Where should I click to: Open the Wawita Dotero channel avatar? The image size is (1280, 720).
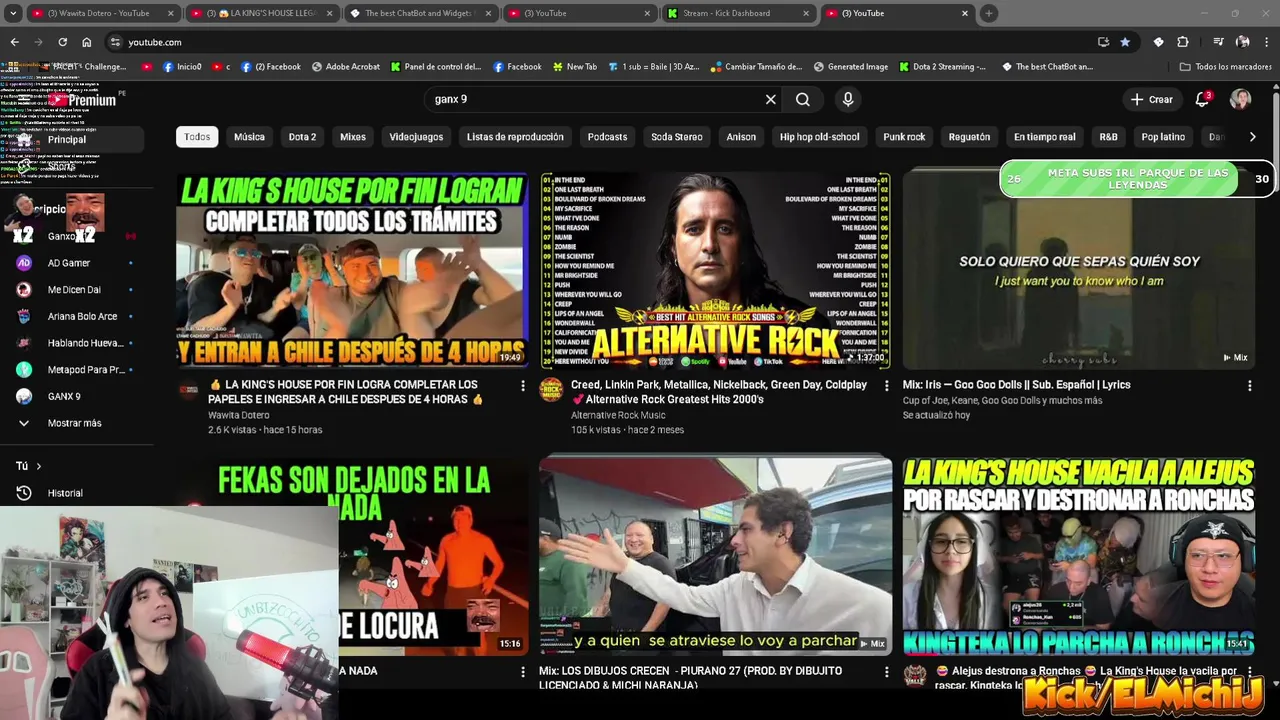[188, 390]
